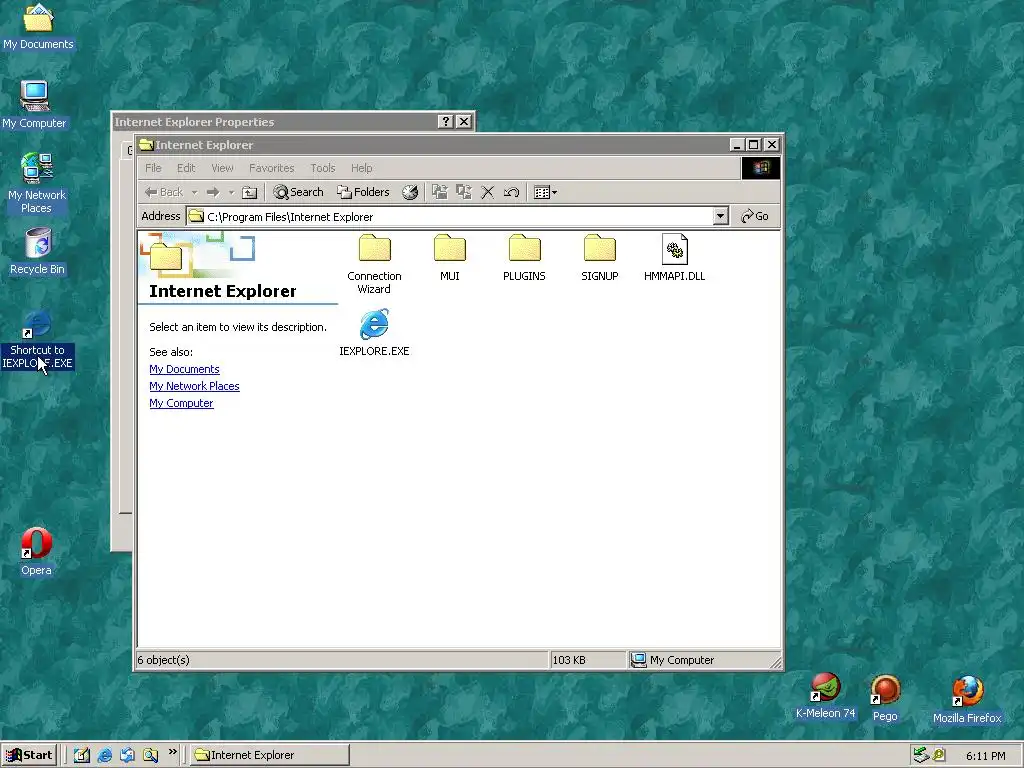The width and height of the screenshot is (1024, 768).
Task: Select the SIGNUP folder
Action: pos(600,258)
